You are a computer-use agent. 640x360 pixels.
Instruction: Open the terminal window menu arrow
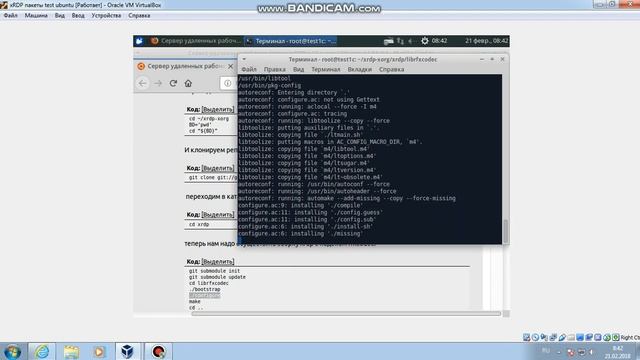click(244, 60)
